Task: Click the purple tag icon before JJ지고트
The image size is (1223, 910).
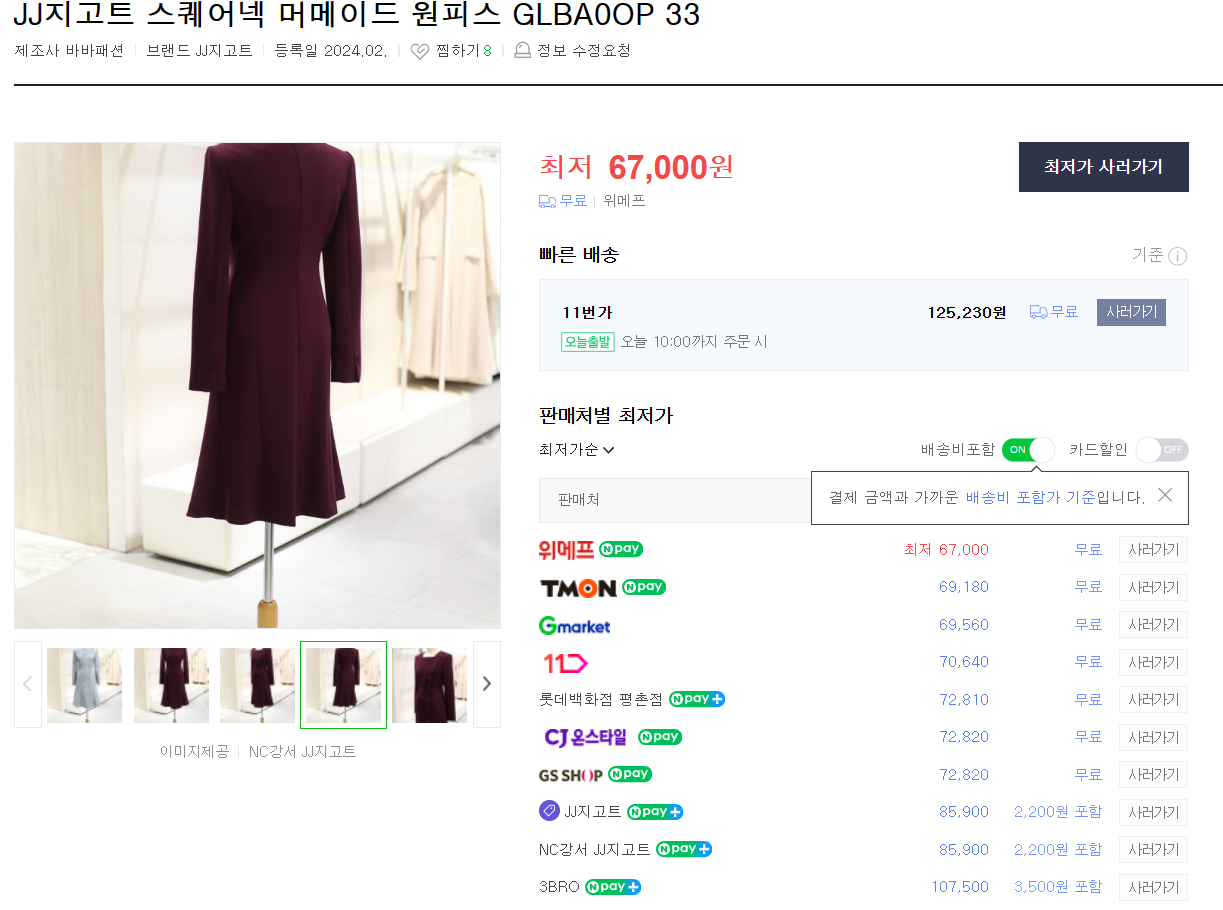Action: (x=549, y=811)
